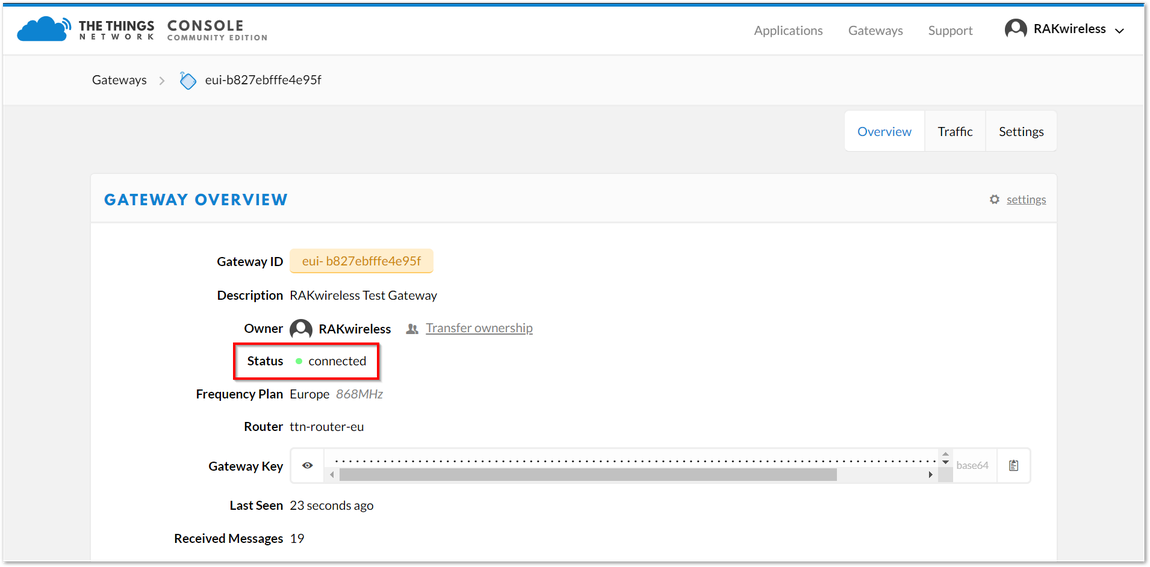Click the 'GATEWAY OVERVIEW' heading
The height and width of the screenshot is (567, 1150).
click(x=196, y=200)
